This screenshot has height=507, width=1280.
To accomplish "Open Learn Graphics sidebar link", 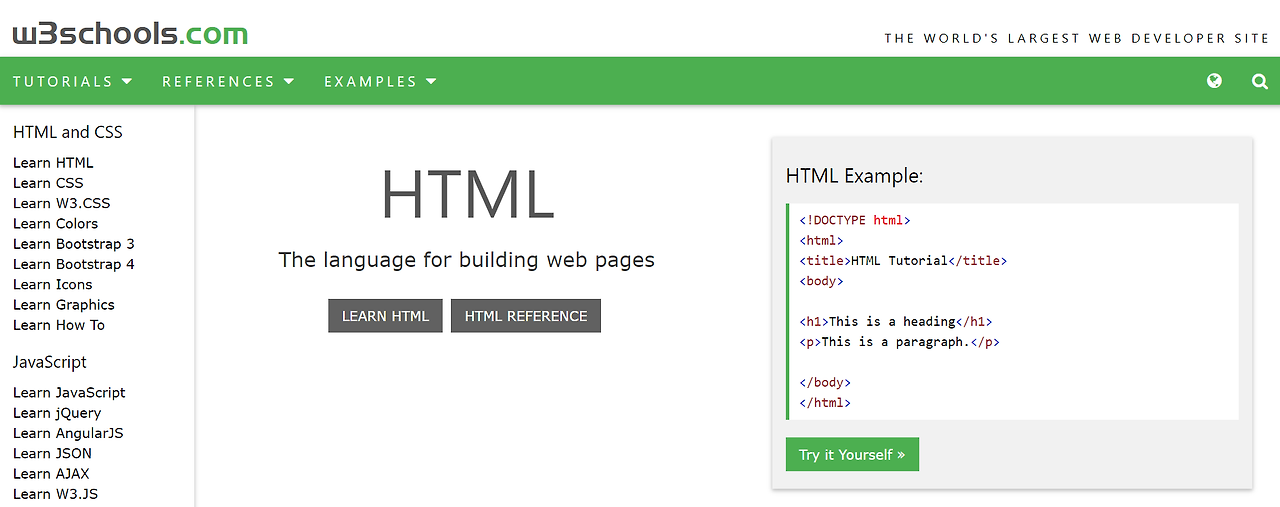I will click(x=64, y=305).
